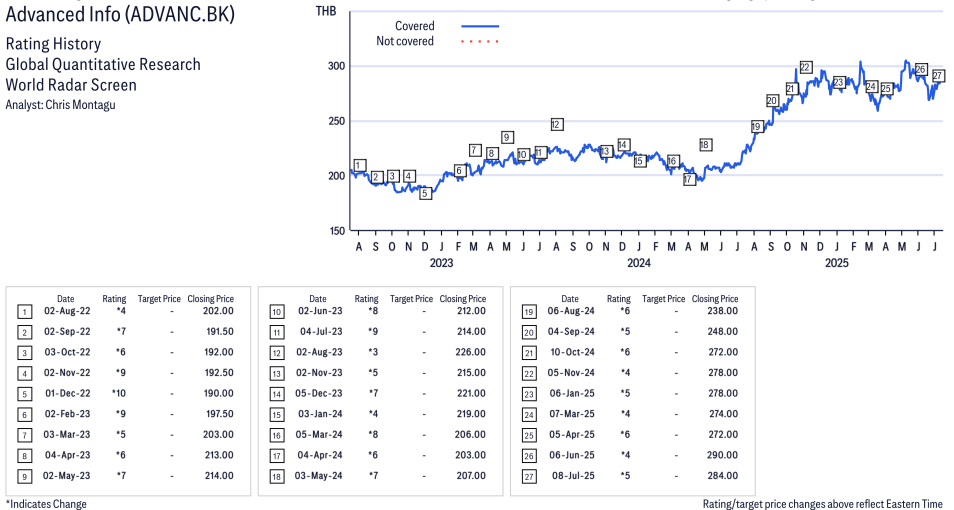Click the 04-Apr-23 date cell

point(67,455)
